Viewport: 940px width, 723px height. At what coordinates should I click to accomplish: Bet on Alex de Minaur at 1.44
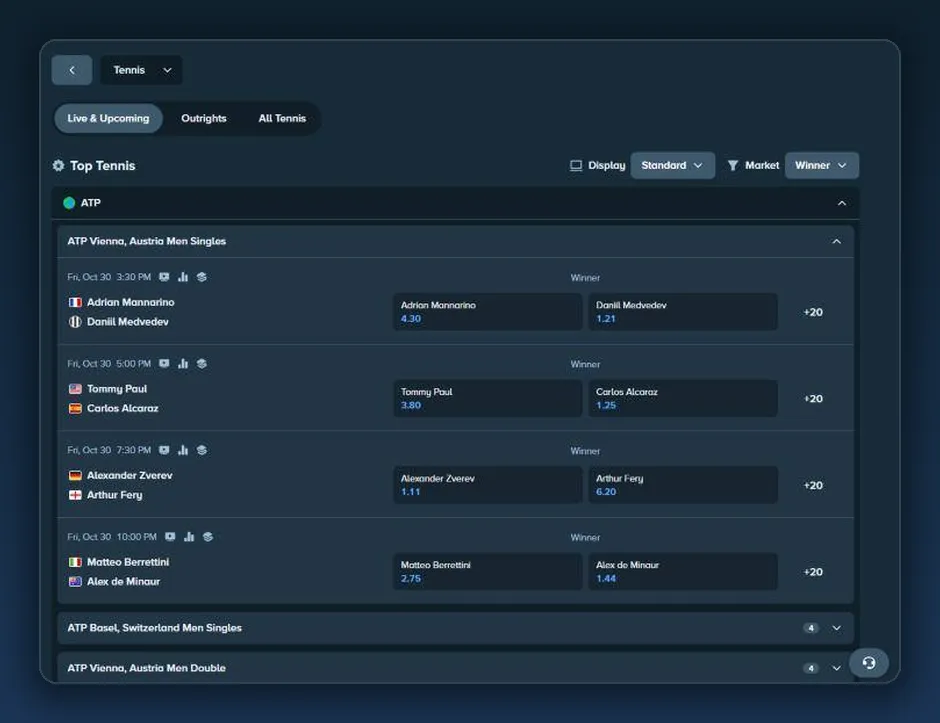[683, 572]
